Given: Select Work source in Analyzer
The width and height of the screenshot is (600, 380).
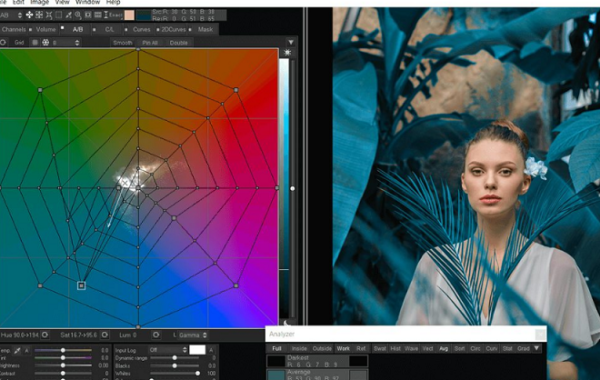Looking at the screenshot, I should pos(343,349).
